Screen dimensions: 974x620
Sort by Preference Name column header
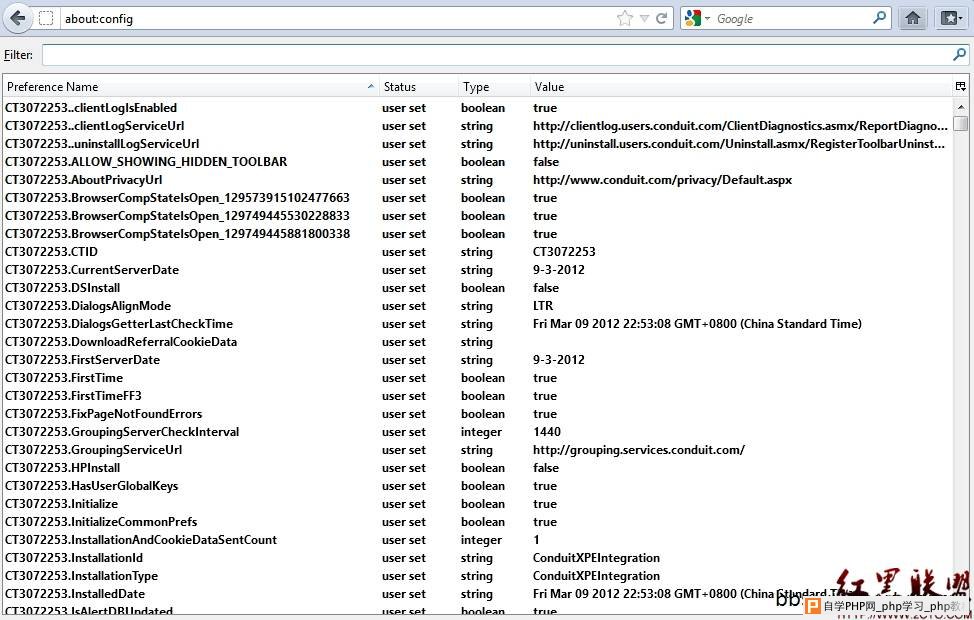[x=190, y=87]
